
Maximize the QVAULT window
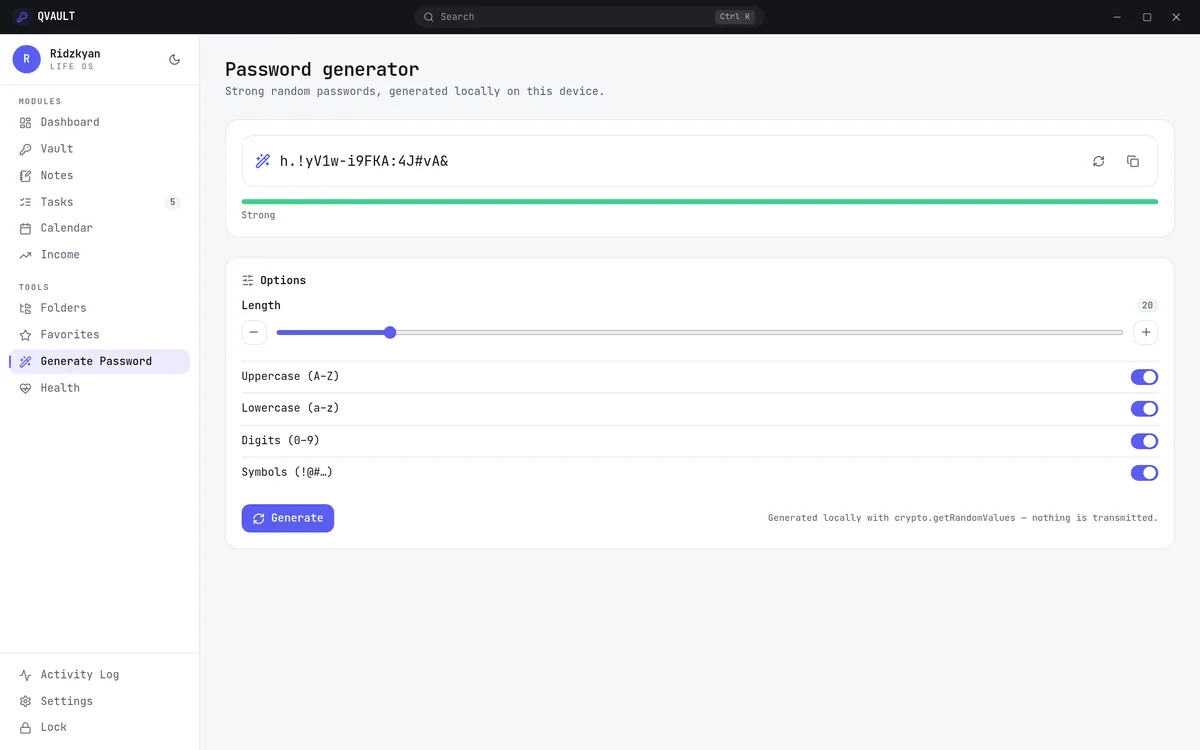[1147, 17]
